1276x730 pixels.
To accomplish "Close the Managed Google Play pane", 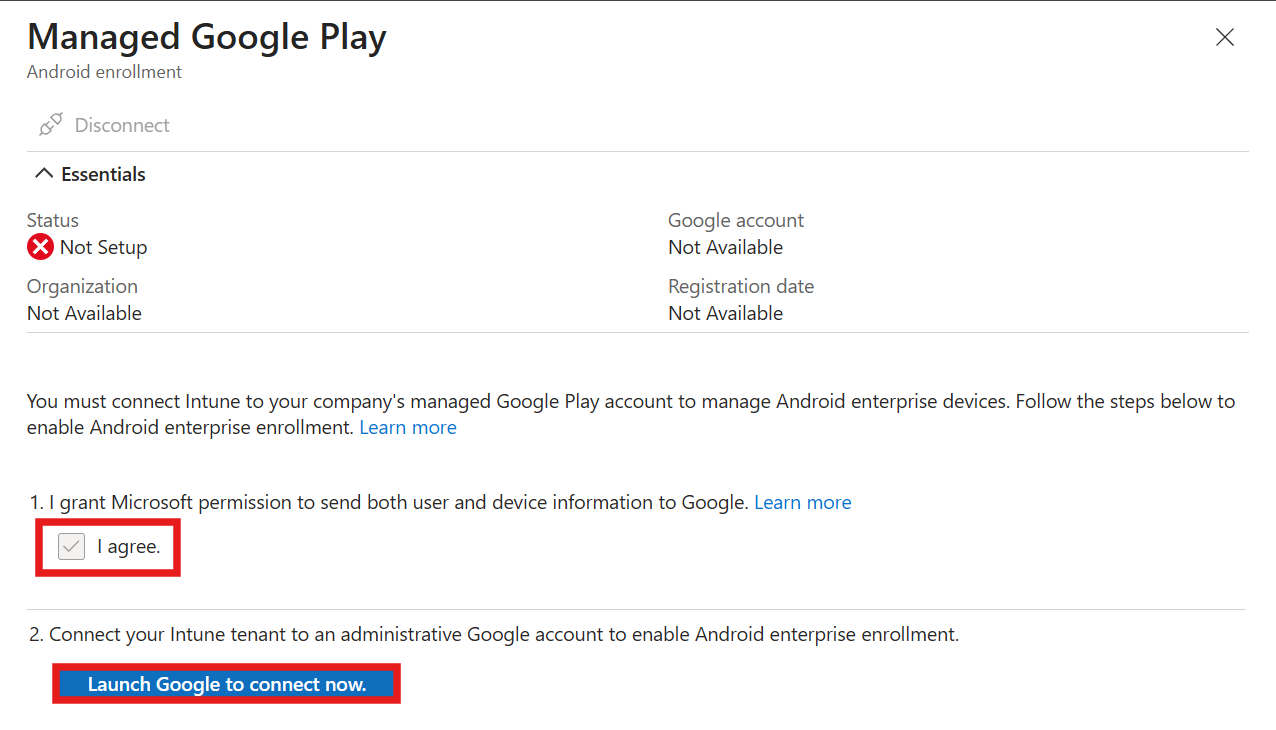I will click(1224, 38).
